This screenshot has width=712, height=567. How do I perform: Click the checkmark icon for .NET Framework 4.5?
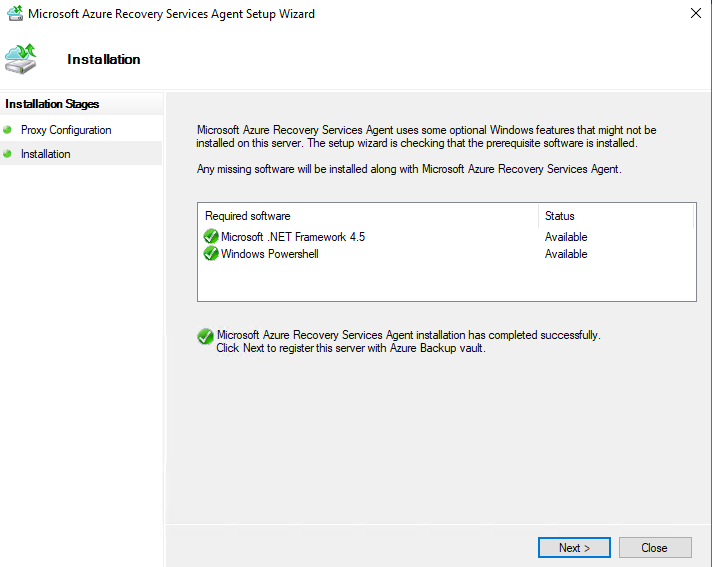pyautogui.click(x=211, y=237)
